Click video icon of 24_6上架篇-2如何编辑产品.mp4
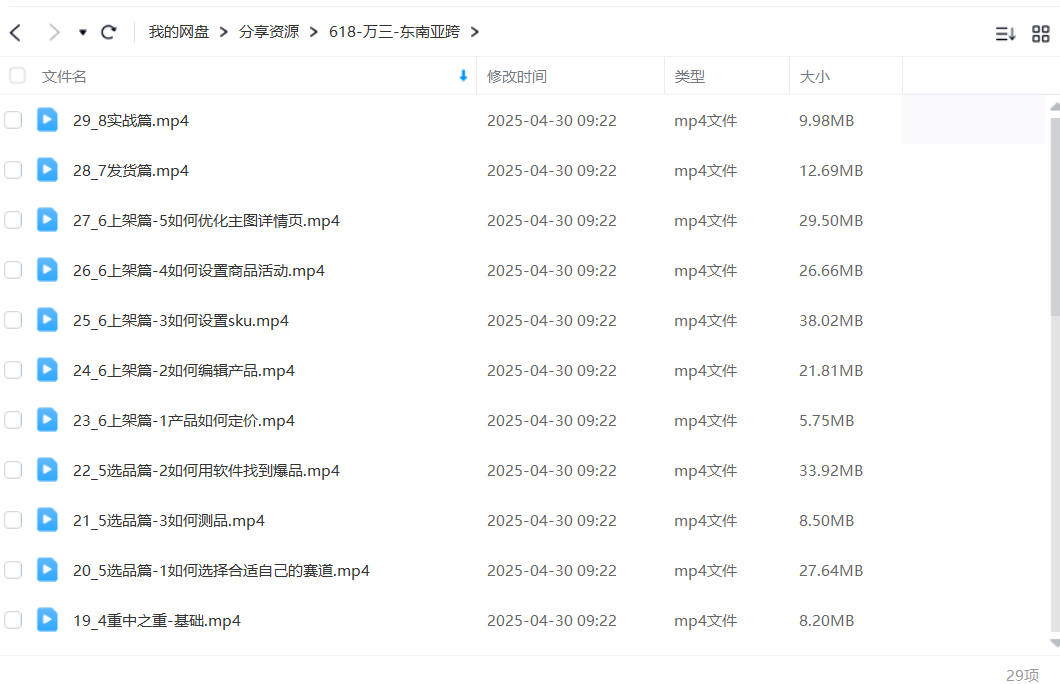The width and height of the screenshot is (1060, 684). 47,370
